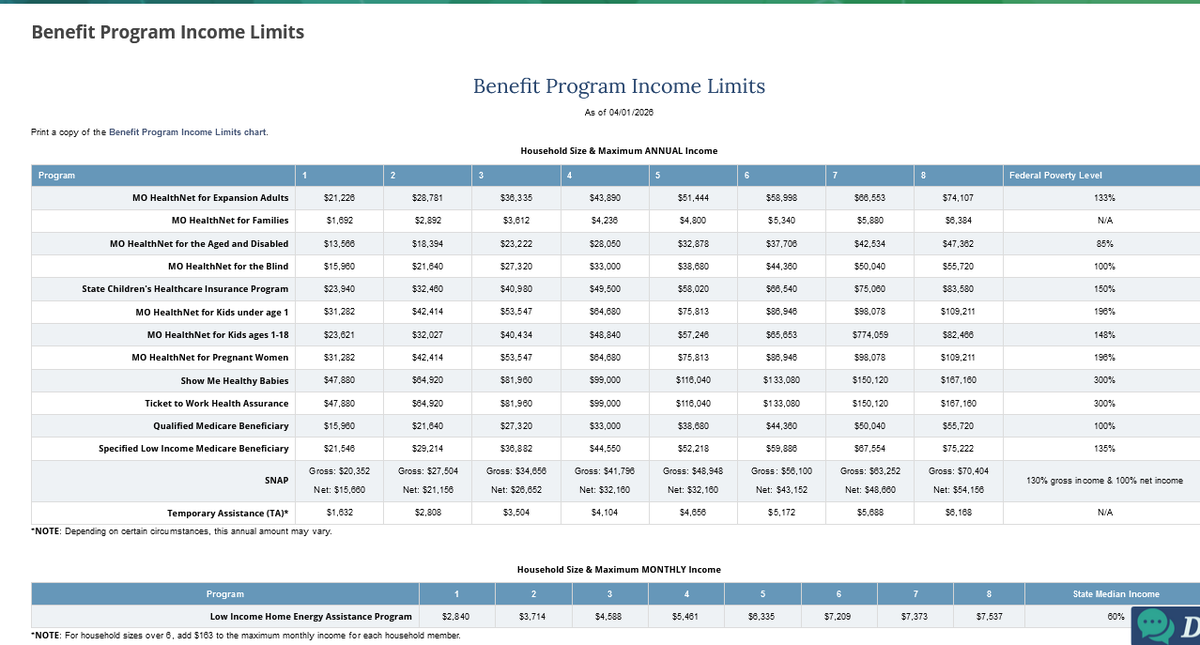
Task: Open the Benefit Program Income Limits chart link
Action: (188, 132)
